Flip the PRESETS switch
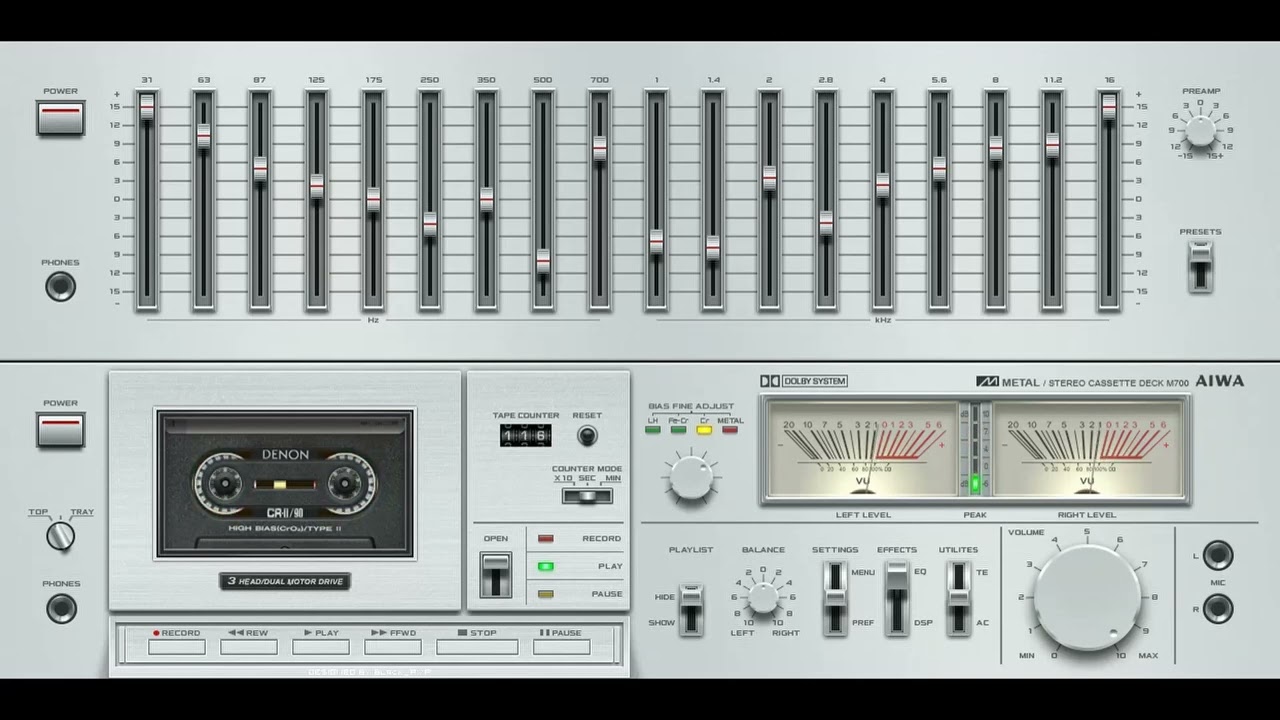This screenshot has height=720, width=1280. (x=1200, y=266)
